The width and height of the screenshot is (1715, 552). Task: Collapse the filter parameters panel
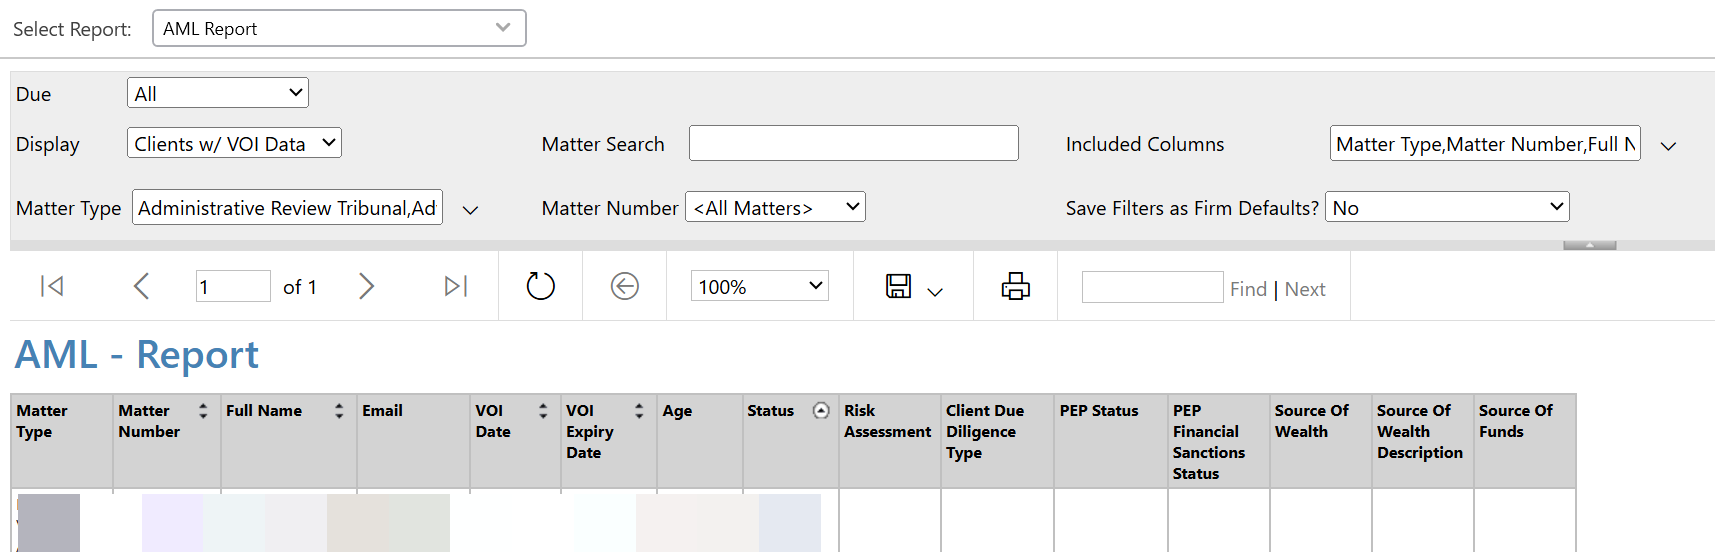pyautogui.click(x=1589, y=245)
